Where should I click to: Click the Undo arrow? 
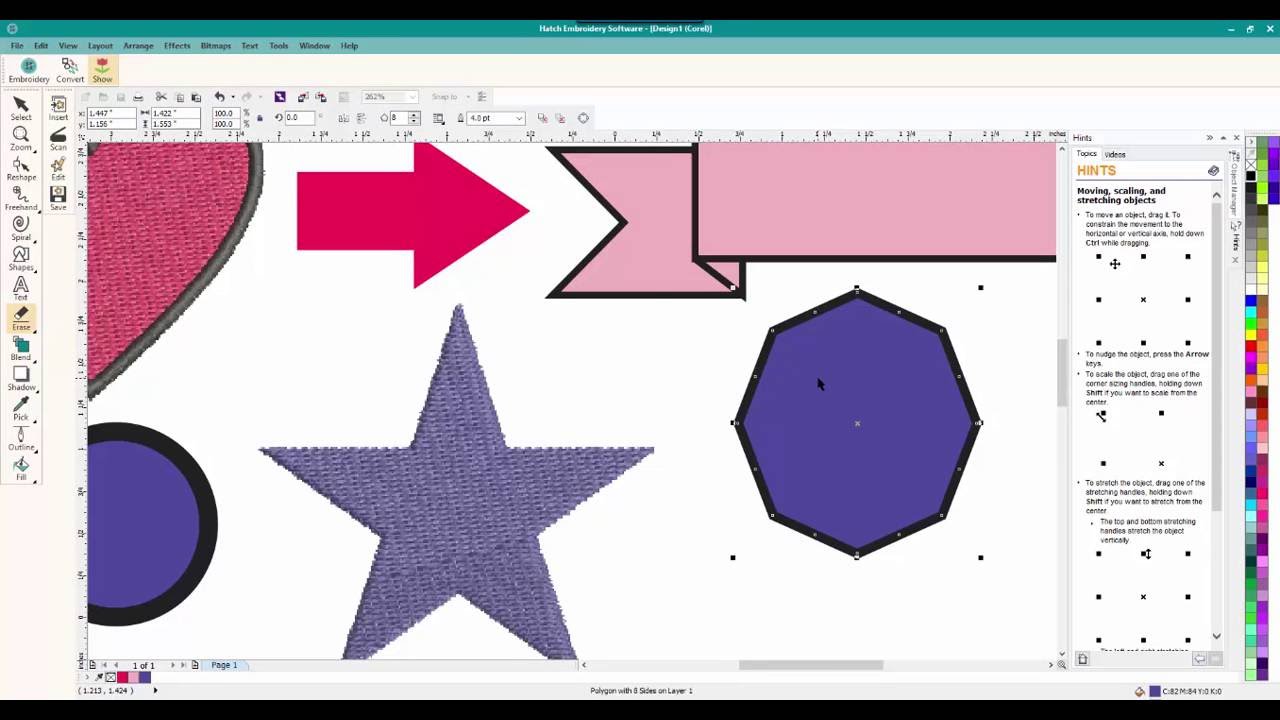[x=219, y=97]
